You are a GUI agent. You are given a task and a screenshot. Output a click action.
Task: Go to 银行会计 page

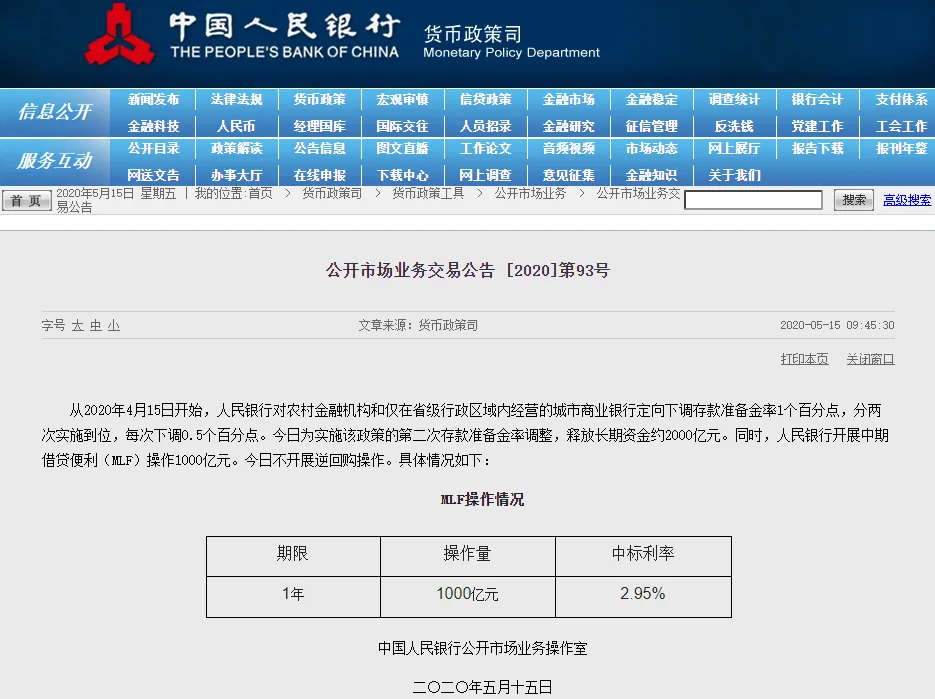pos(817,100)
